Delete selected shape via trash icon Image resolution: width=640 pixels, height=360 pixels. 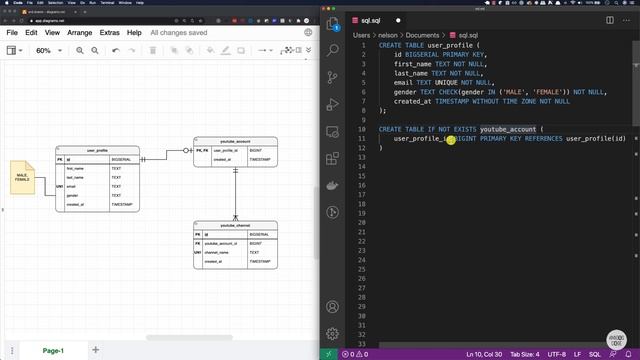[153, 51]
